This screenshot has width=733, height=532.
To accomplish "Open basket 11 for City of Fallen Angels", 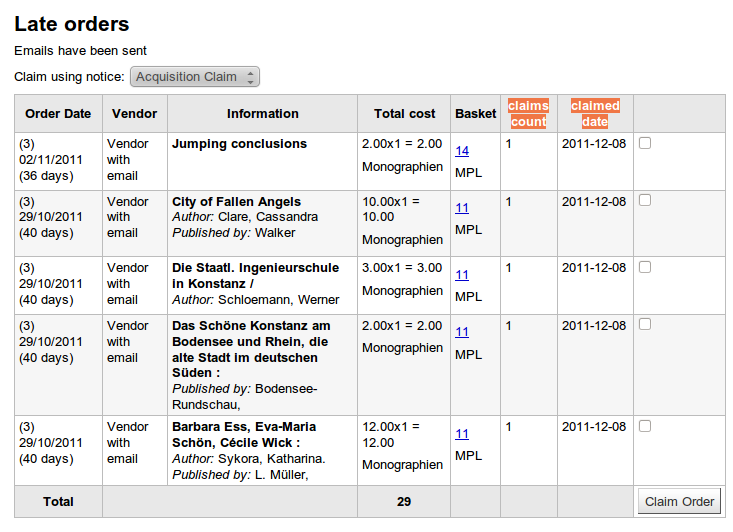I will pos(462,208).
